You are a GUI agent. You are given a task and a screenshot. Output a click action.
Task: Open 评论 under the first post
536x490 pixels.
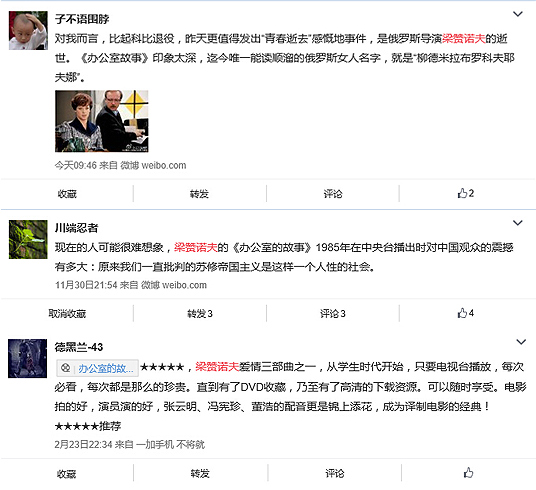tap(333, 194)
